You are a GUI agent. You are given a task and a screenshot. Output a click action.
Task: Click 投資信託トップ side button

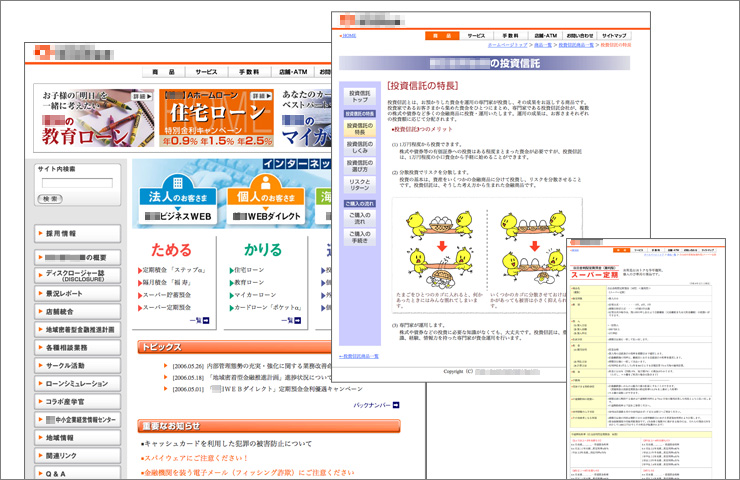(360, 96)
